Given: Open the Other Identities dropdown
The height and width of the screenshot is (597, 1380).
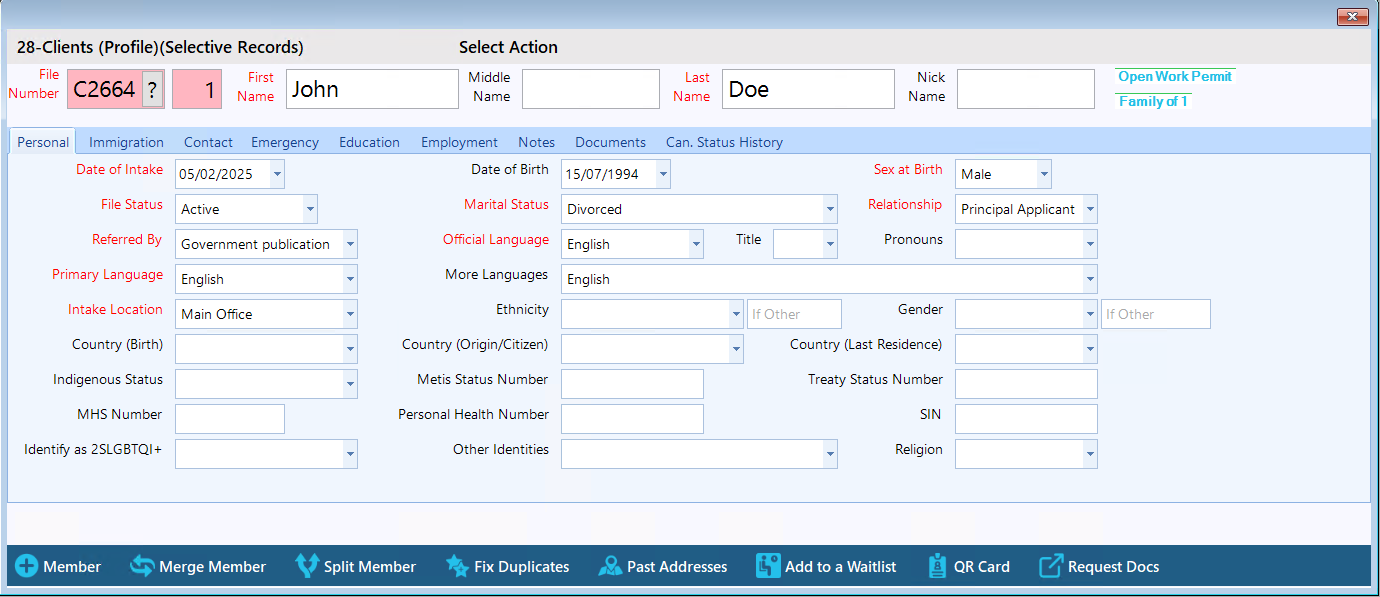Looking at the screenshot, I should point(830,454).
